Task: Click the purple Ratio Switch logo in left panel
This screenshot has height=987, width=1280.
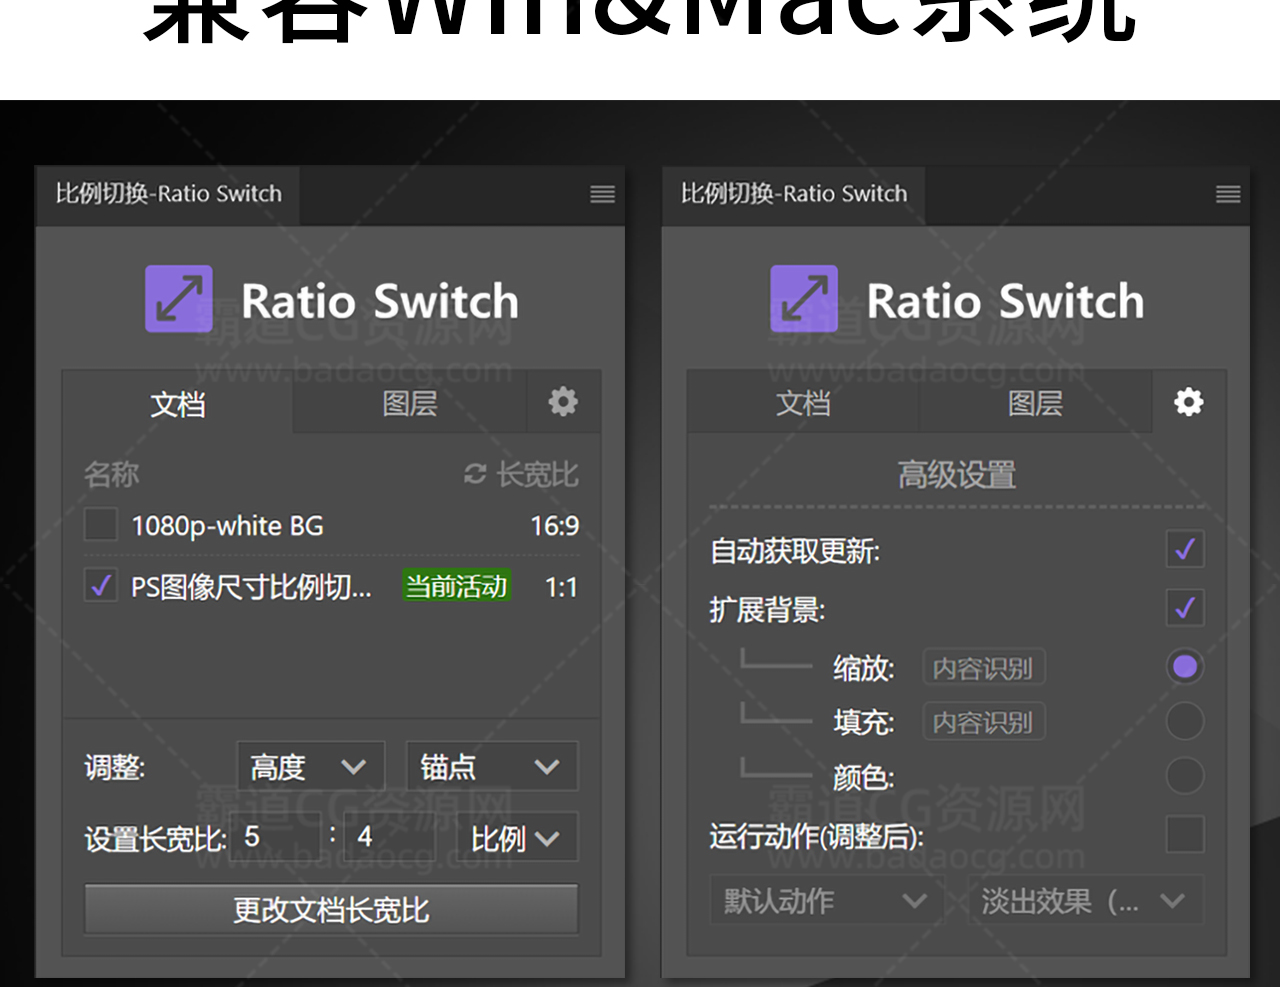Action: tap(179, 299)
